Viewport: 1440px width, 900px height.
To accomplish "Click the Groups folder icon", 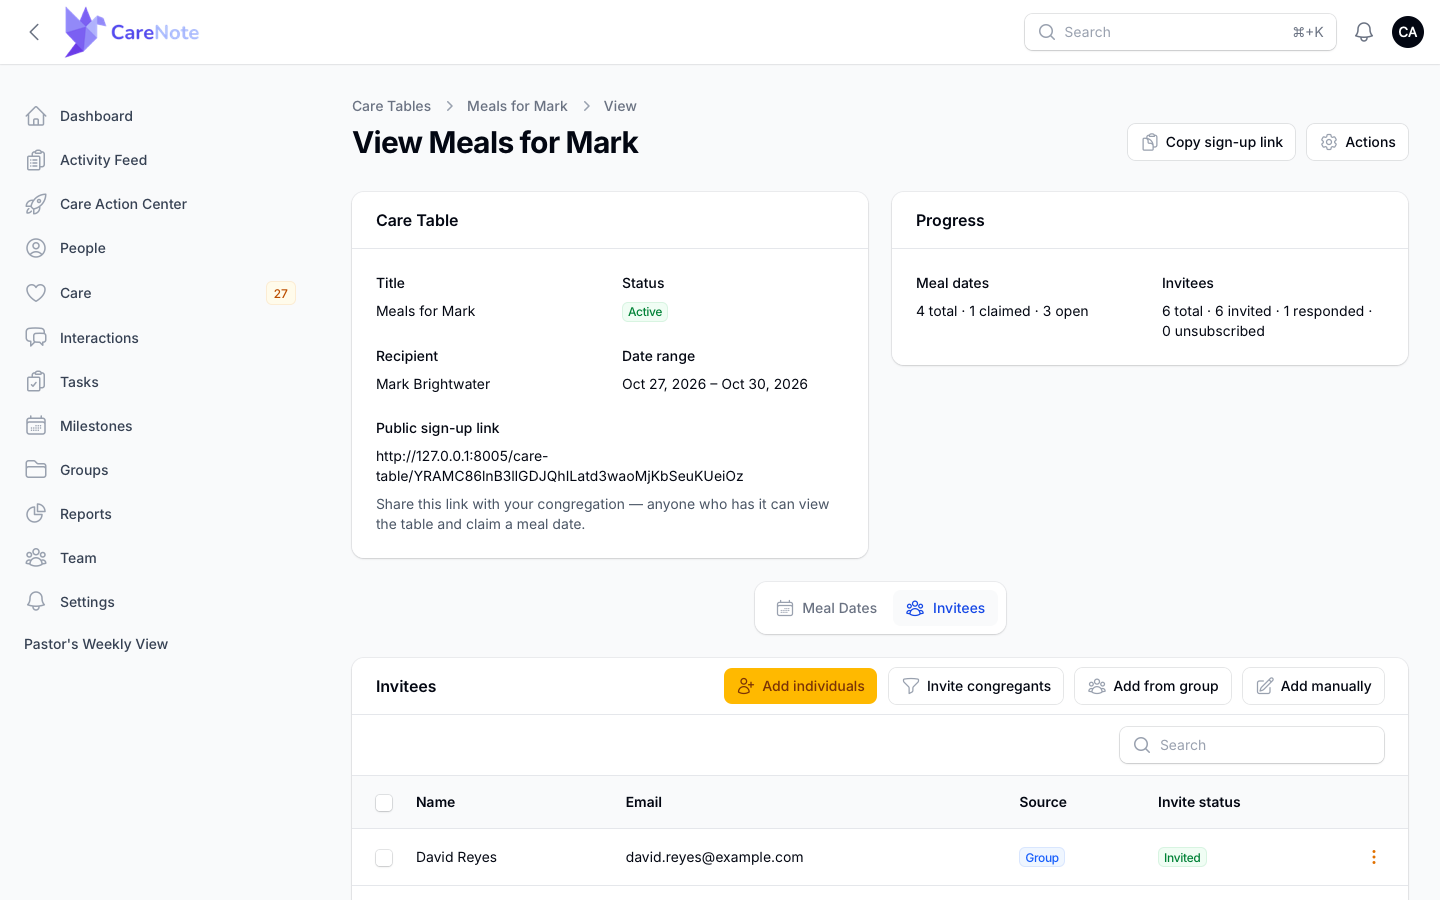I will [x=36, y=470].
